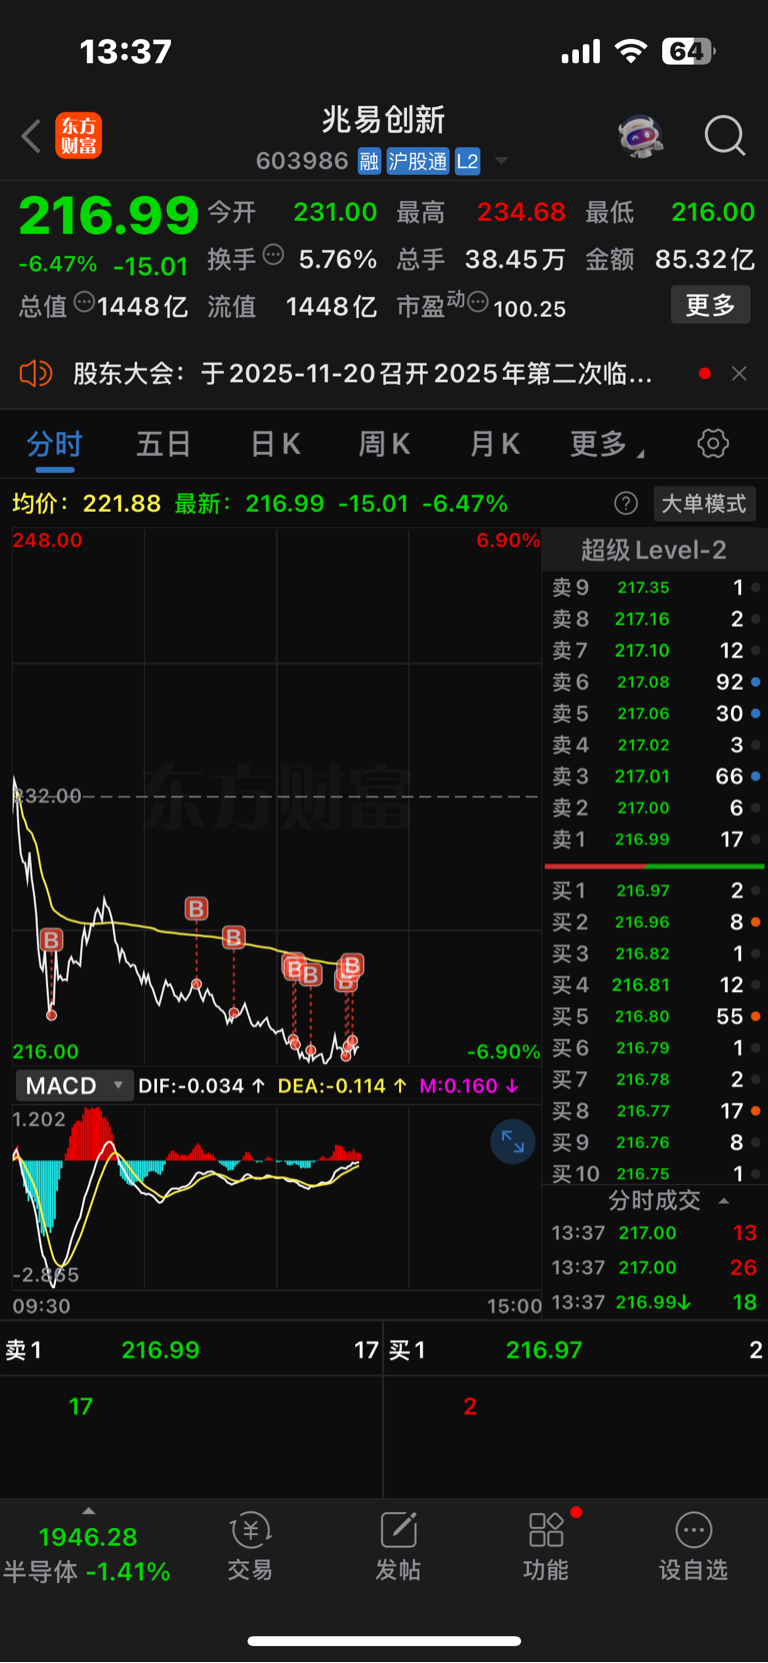Tap the search magnifier icon
Image resolution: width=768 pixels, height=1663 pixels.
[725, 136]
